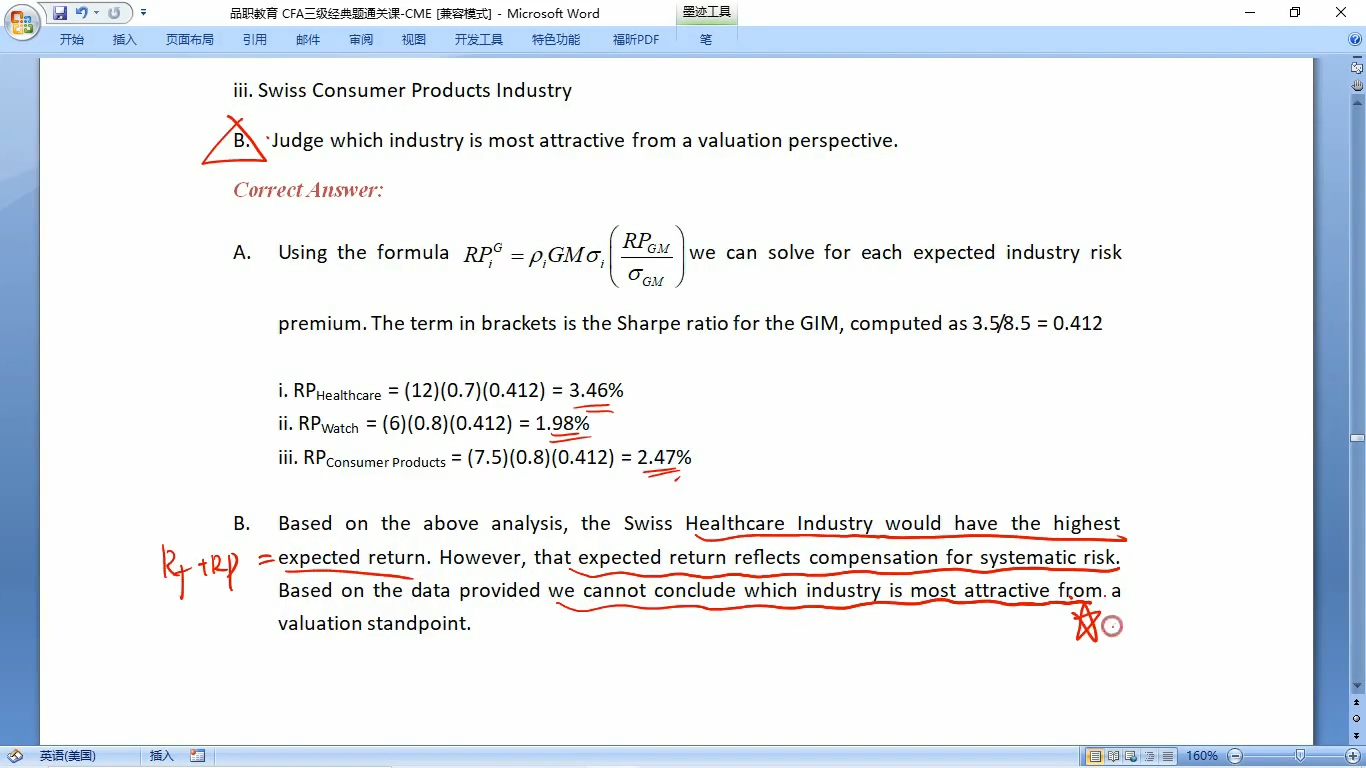Open the Word Help question mark icon
The width and height of the screenshot is (1366, 768).
click(x=1354, y=39)
